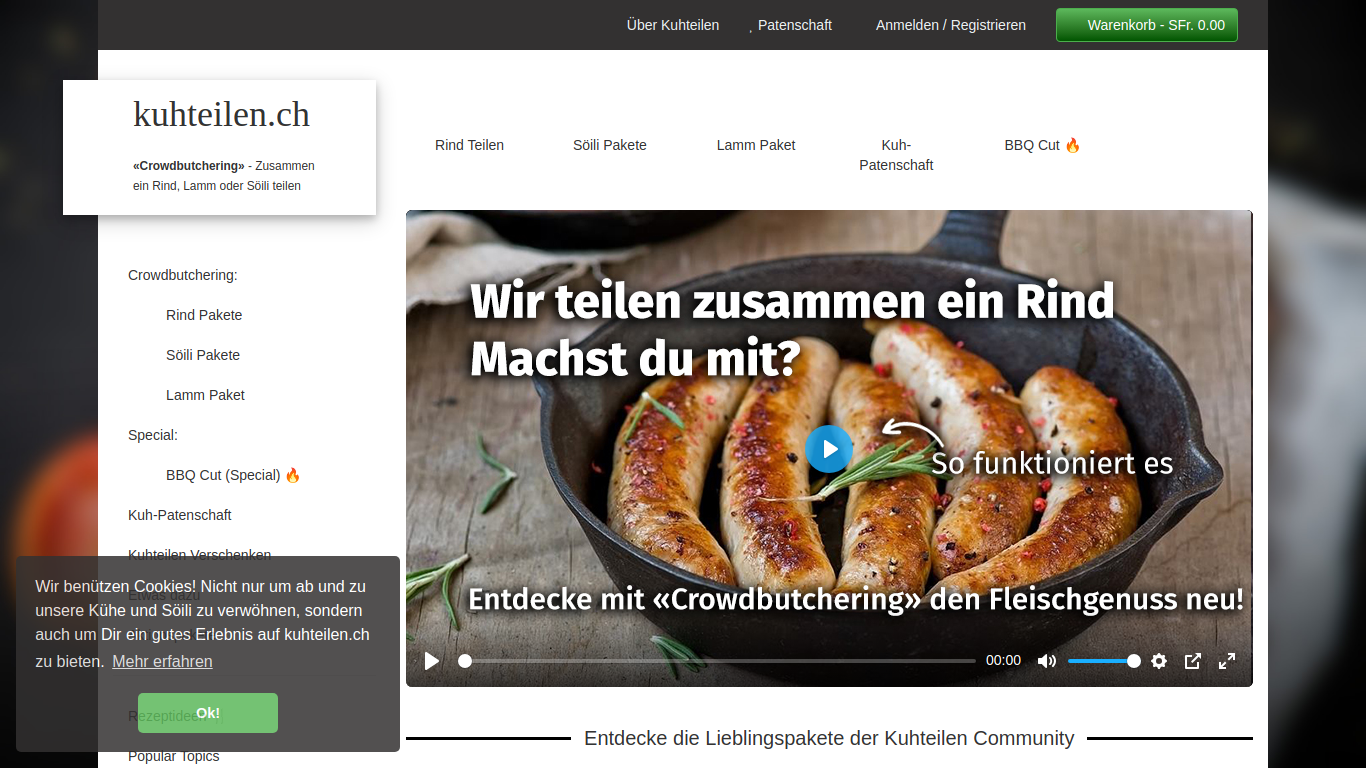Open Söili Pakete in the sidebar

coord(203,355)
